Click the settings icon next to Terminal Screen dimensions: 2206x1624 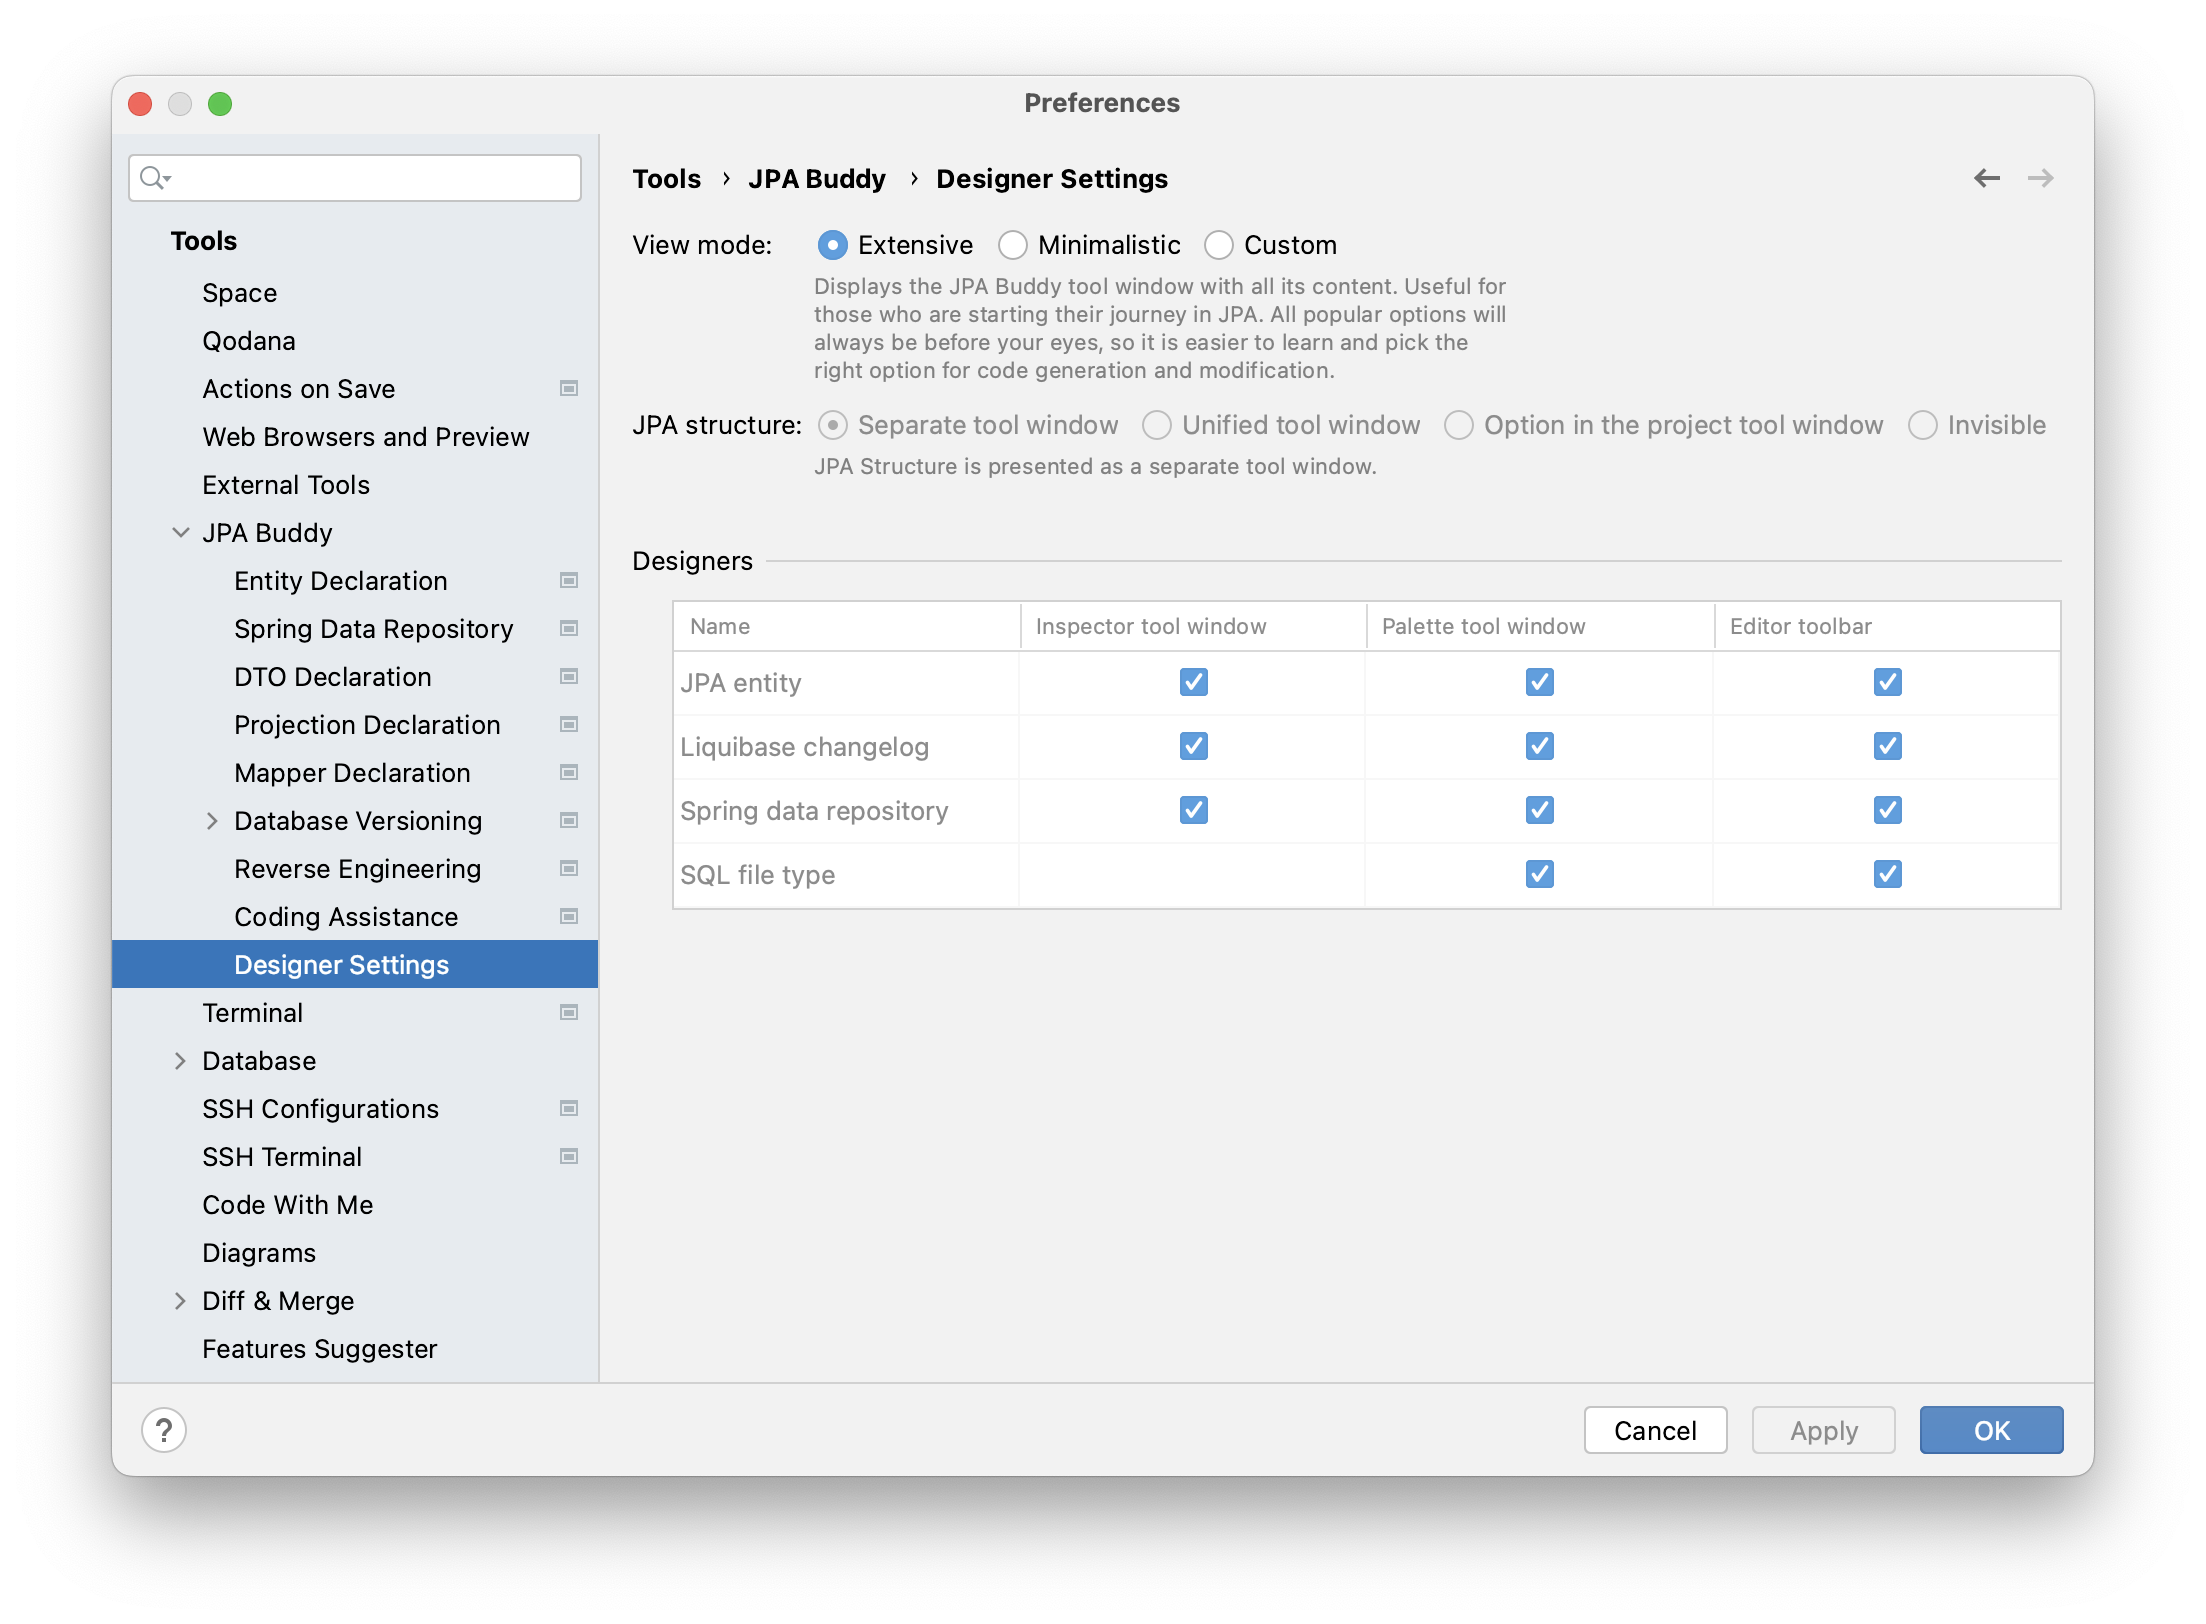tap(568, 1012)
